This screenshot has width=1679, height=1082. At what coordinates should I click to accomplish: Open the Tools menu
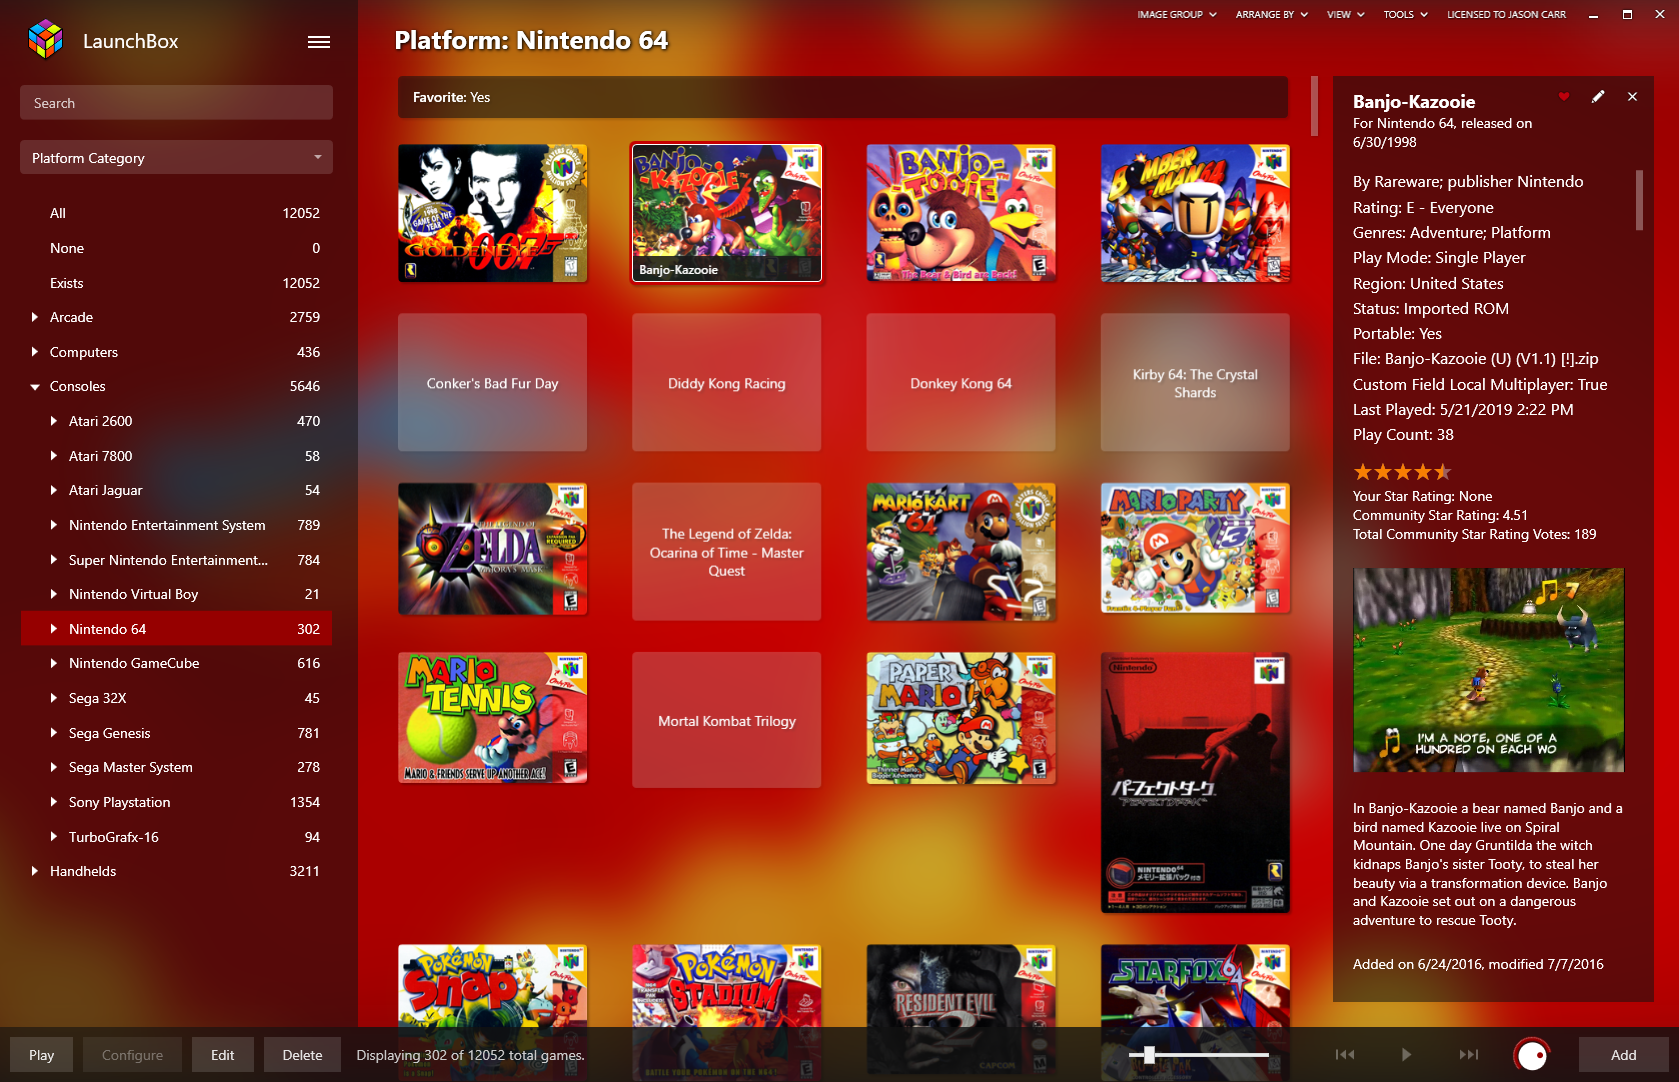click(x=1405, y=14)
